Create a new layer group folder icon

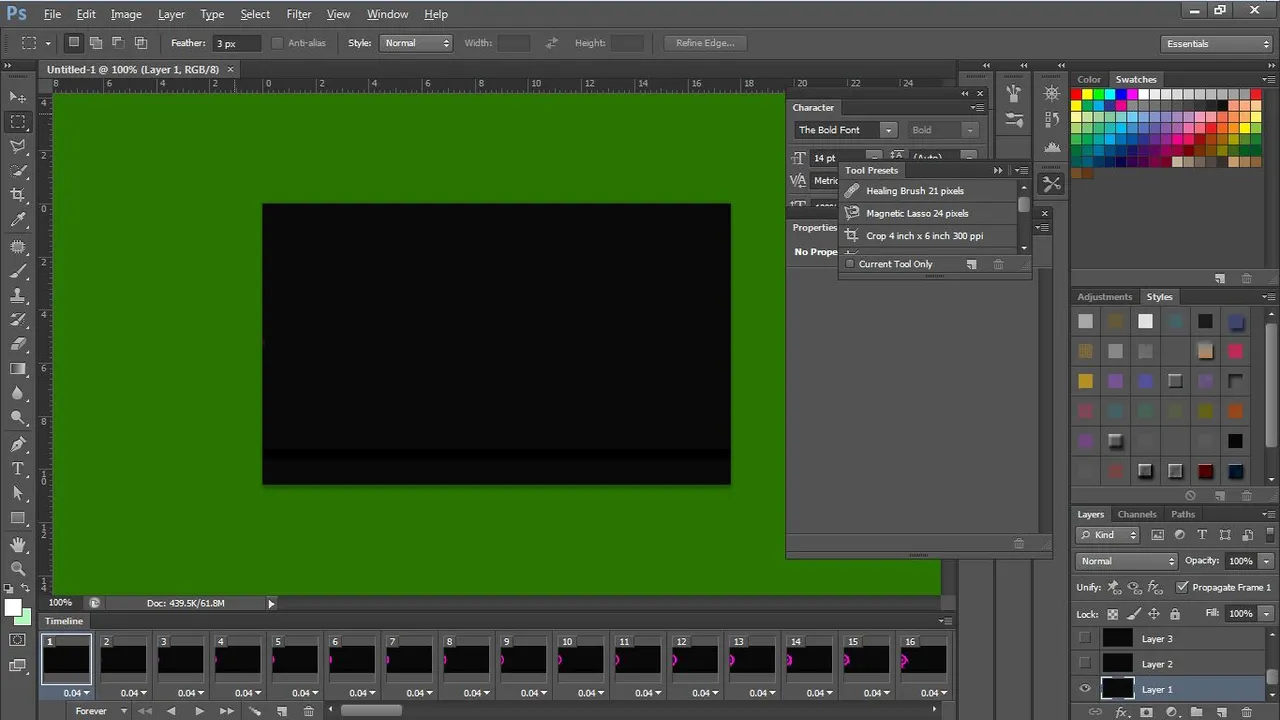1196,712
